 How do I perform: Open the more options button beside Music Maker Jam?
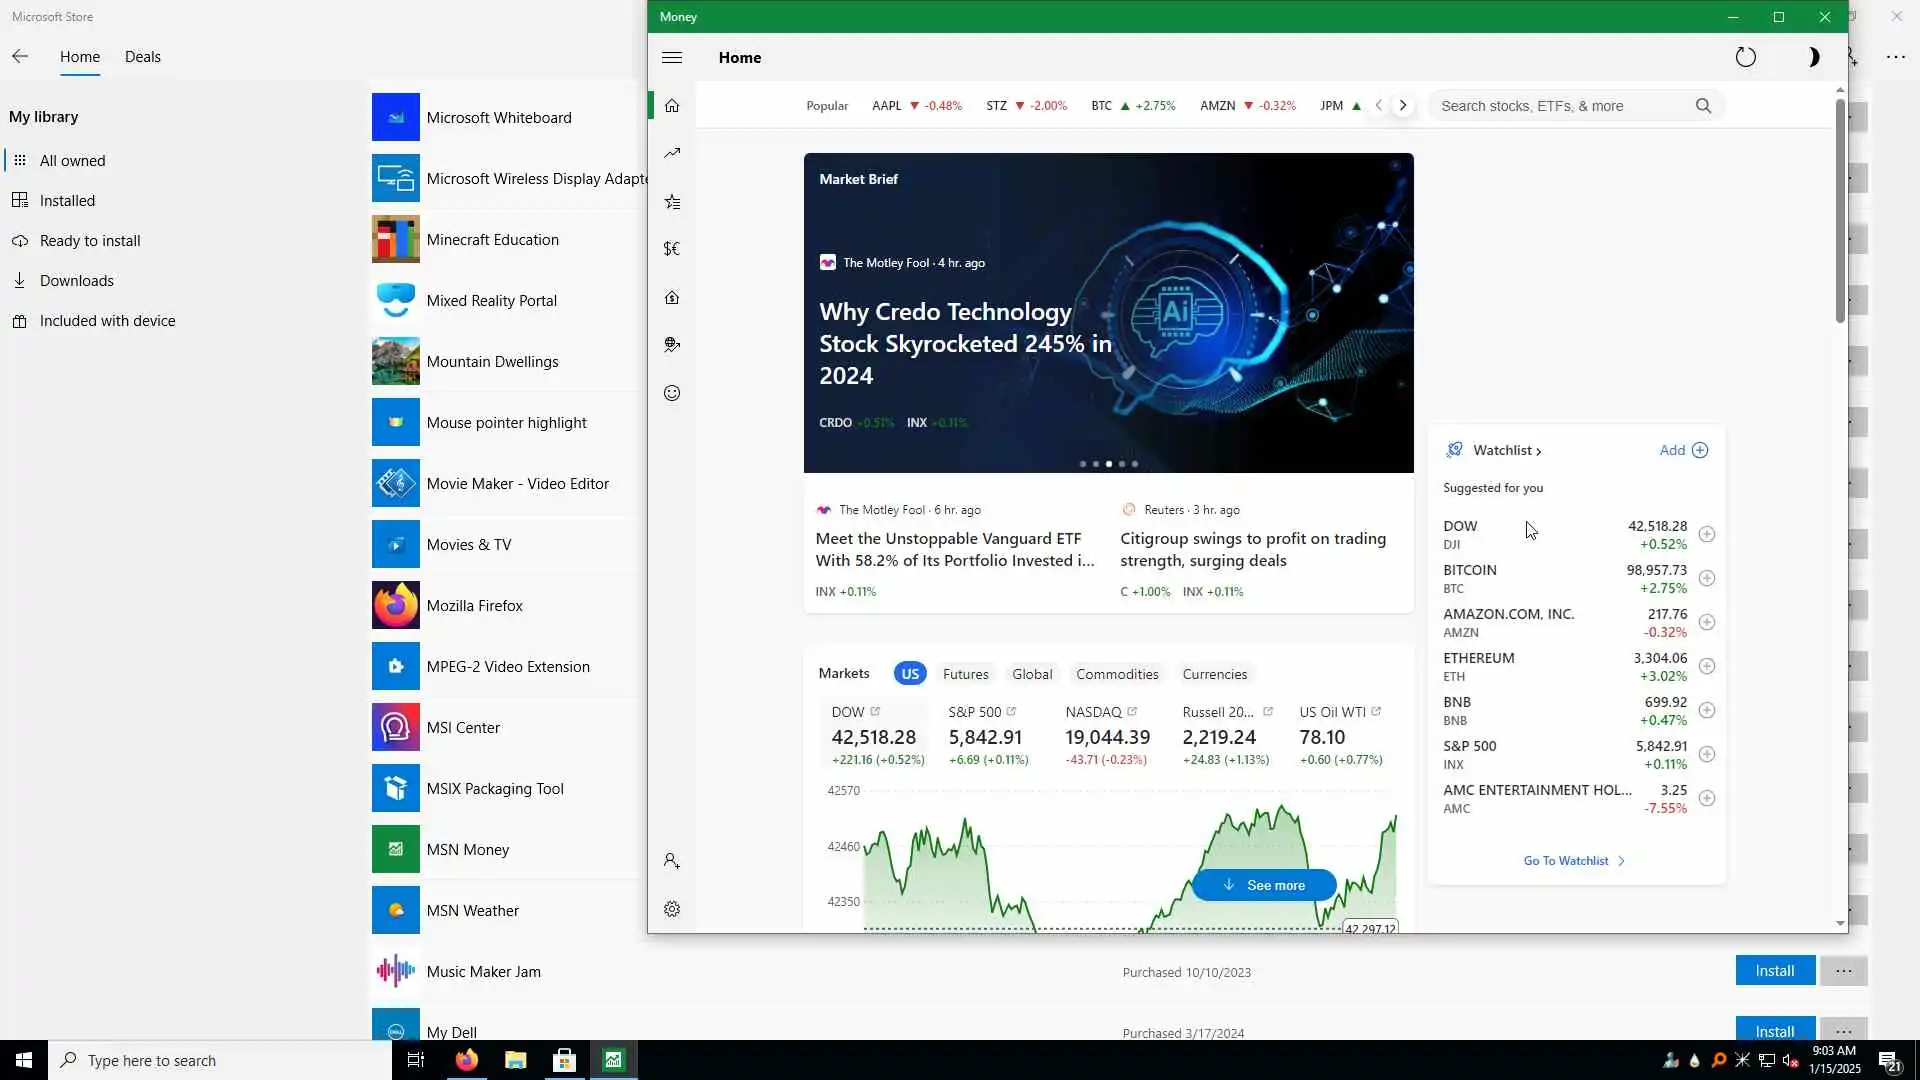(1843, 971)
